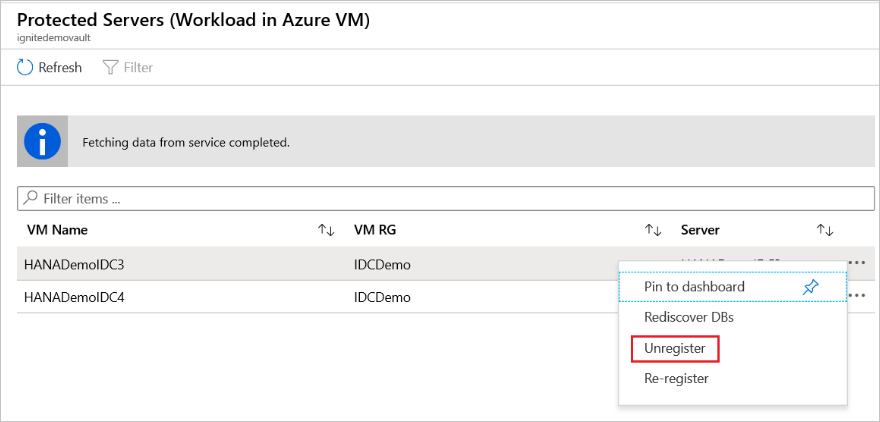Click the magnifier icon in the filter box
The height and width of the screenshot is (422, 880).
tap(31, 198)
